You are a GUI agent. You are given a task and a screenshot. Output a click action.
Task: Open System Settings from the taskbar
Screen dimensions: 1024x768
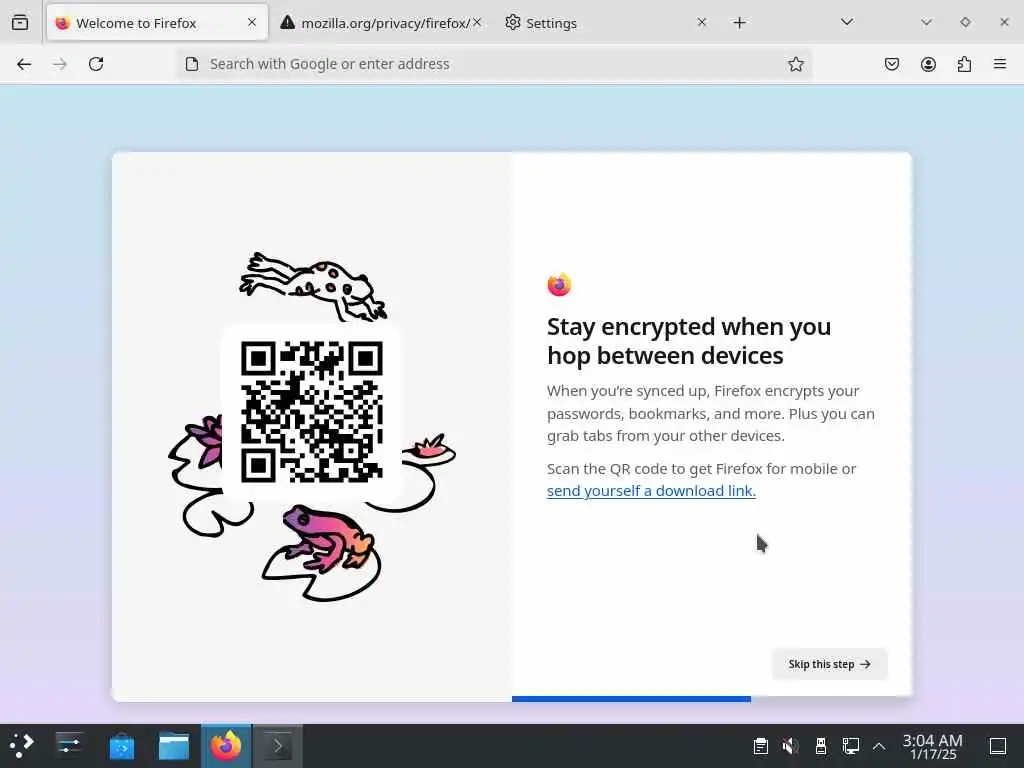click(69, 746)
